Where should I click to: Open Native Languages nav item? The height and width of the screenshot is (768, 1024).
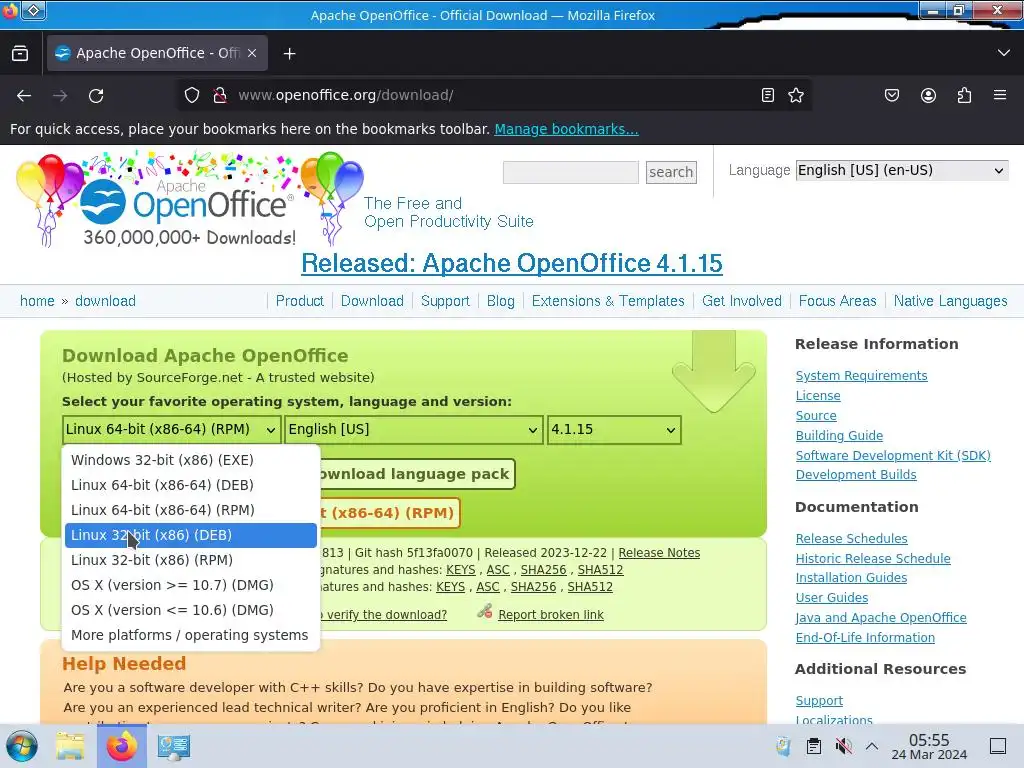(x=951, y=301)
